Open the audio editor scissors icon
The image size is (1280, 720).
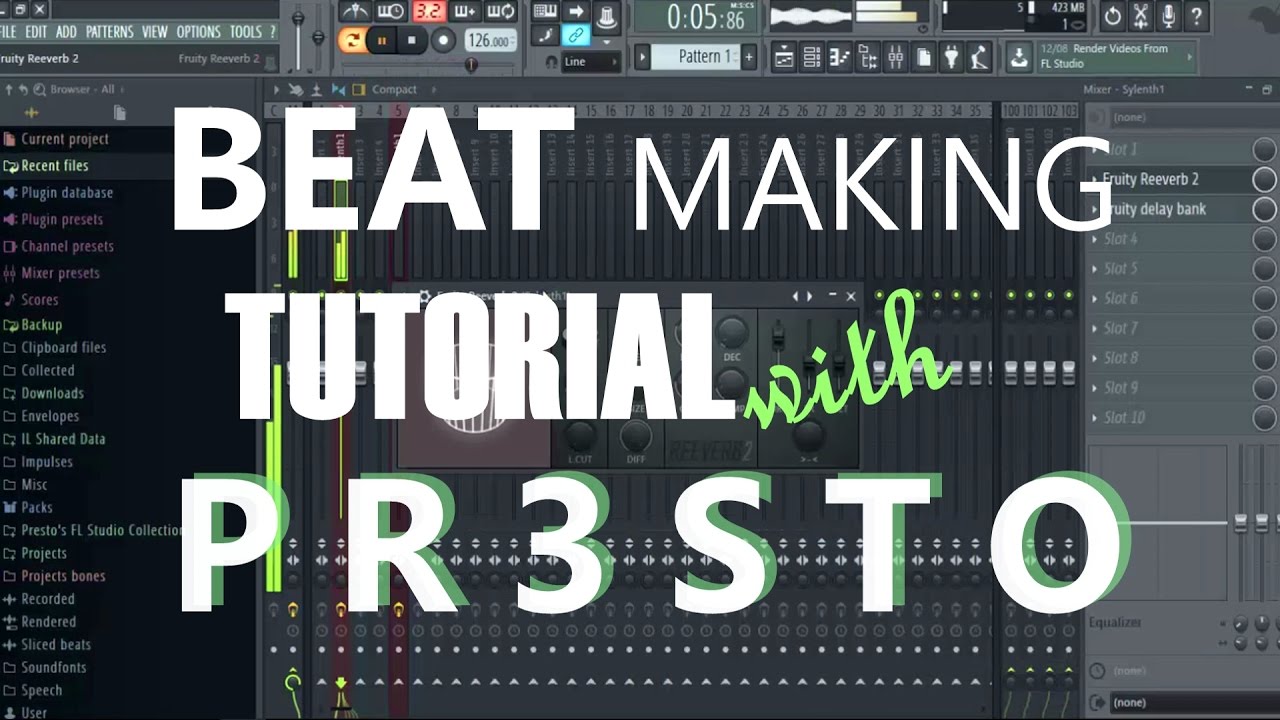click(x=1140, y=16)
